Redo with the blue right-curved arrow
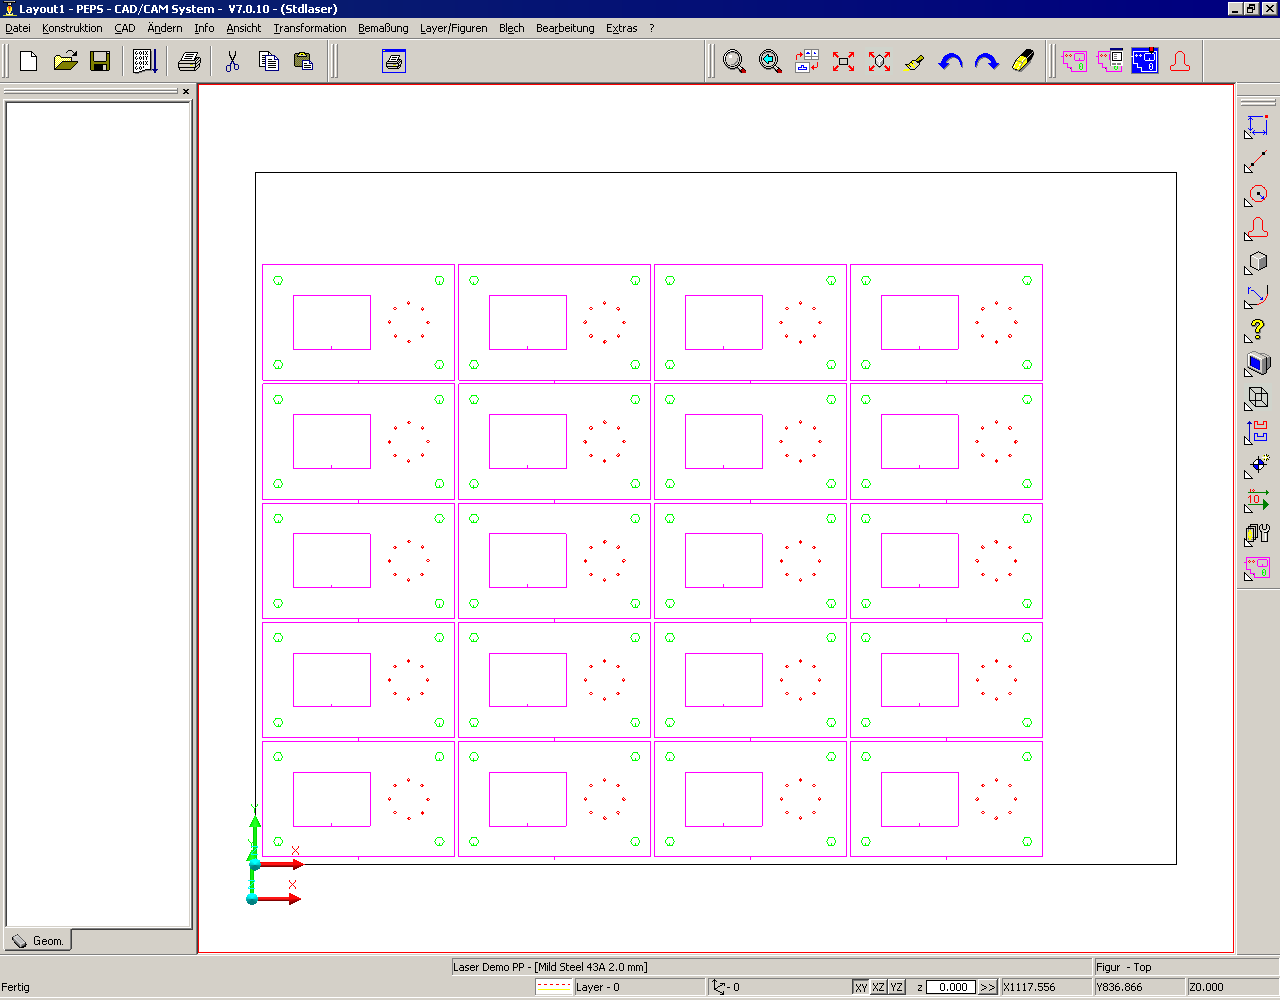The height and width of the screenshot is (1000, 1280). click(x=986, y=62)
